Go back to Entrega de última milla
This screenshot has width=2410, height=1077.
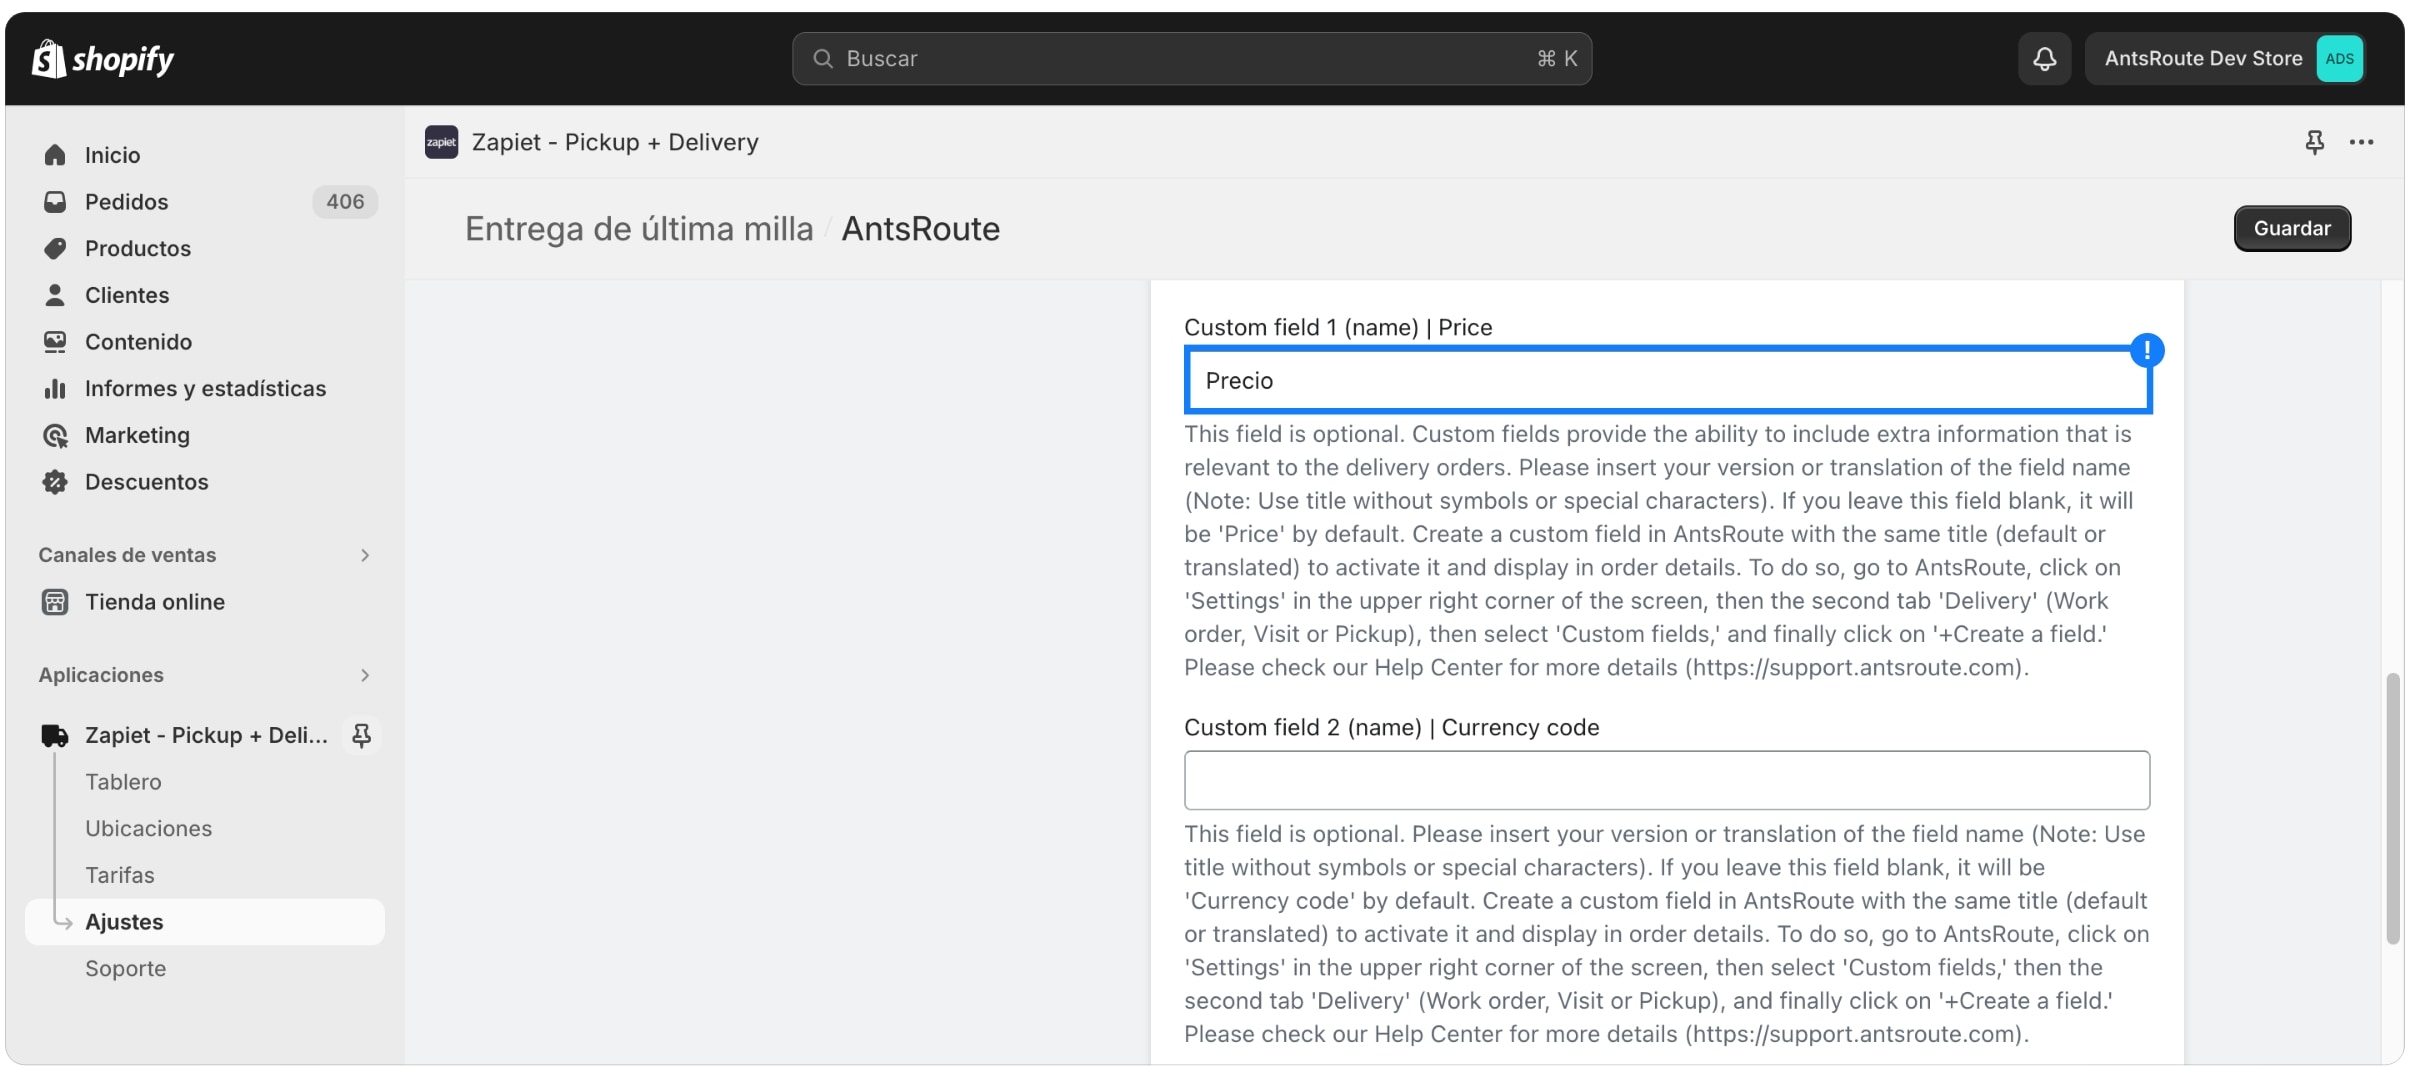click(639, 229)
